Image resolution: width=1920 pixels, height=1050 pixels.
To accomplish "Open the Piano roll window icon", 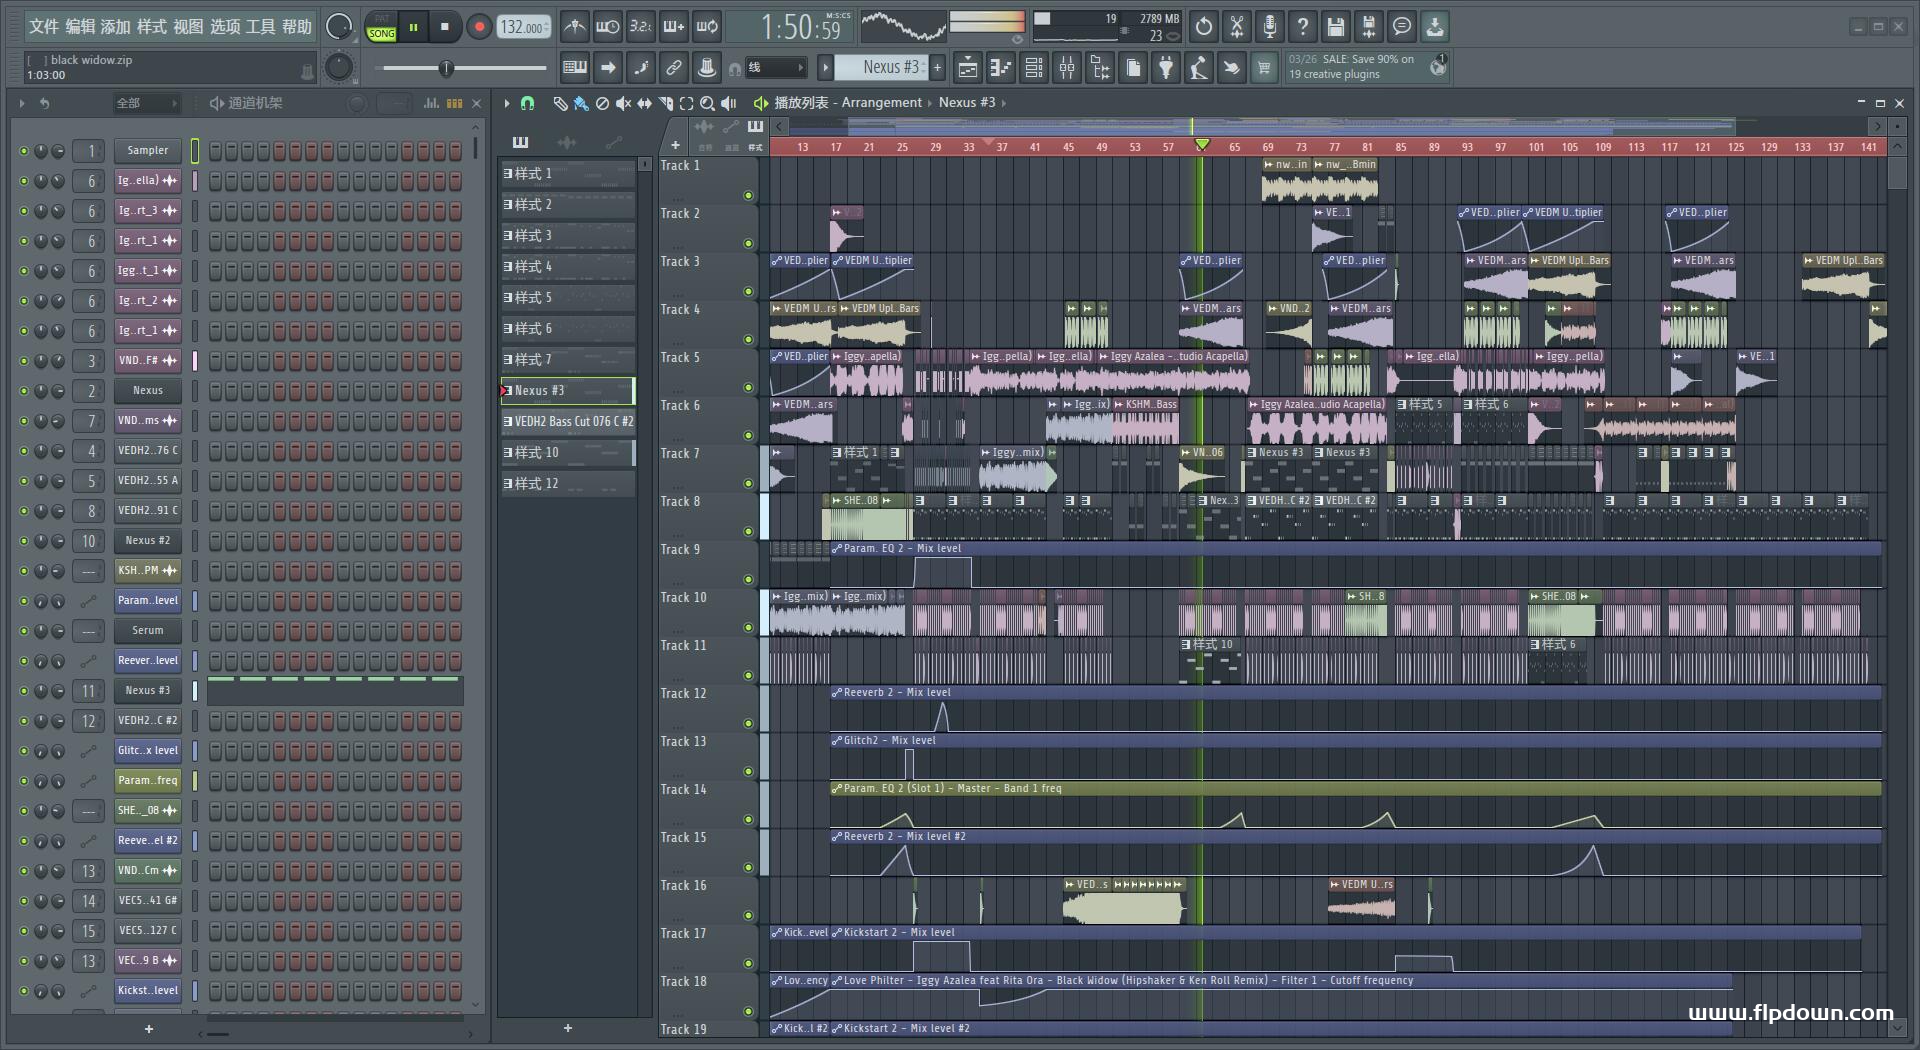I will [x=1001, y=68].
